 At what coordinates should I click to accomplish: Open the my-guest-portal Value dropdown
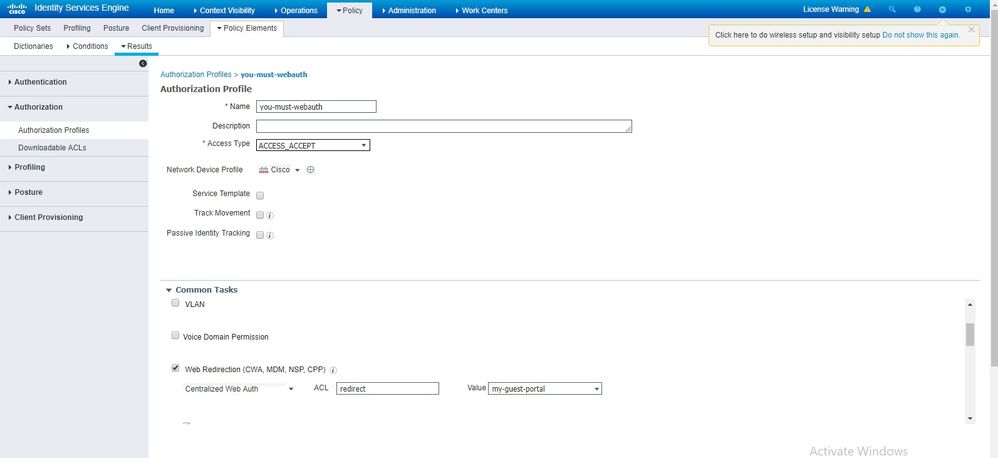pyautogui.click(x=545, y=389)
